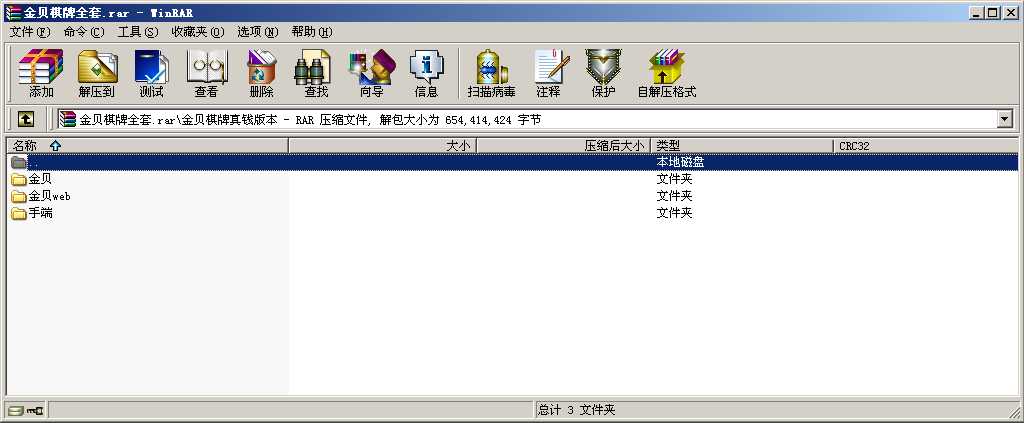The width and height of the screenshot is (1024, 423).
Task: Click the address bar archive path field
Action: (526, 119)
